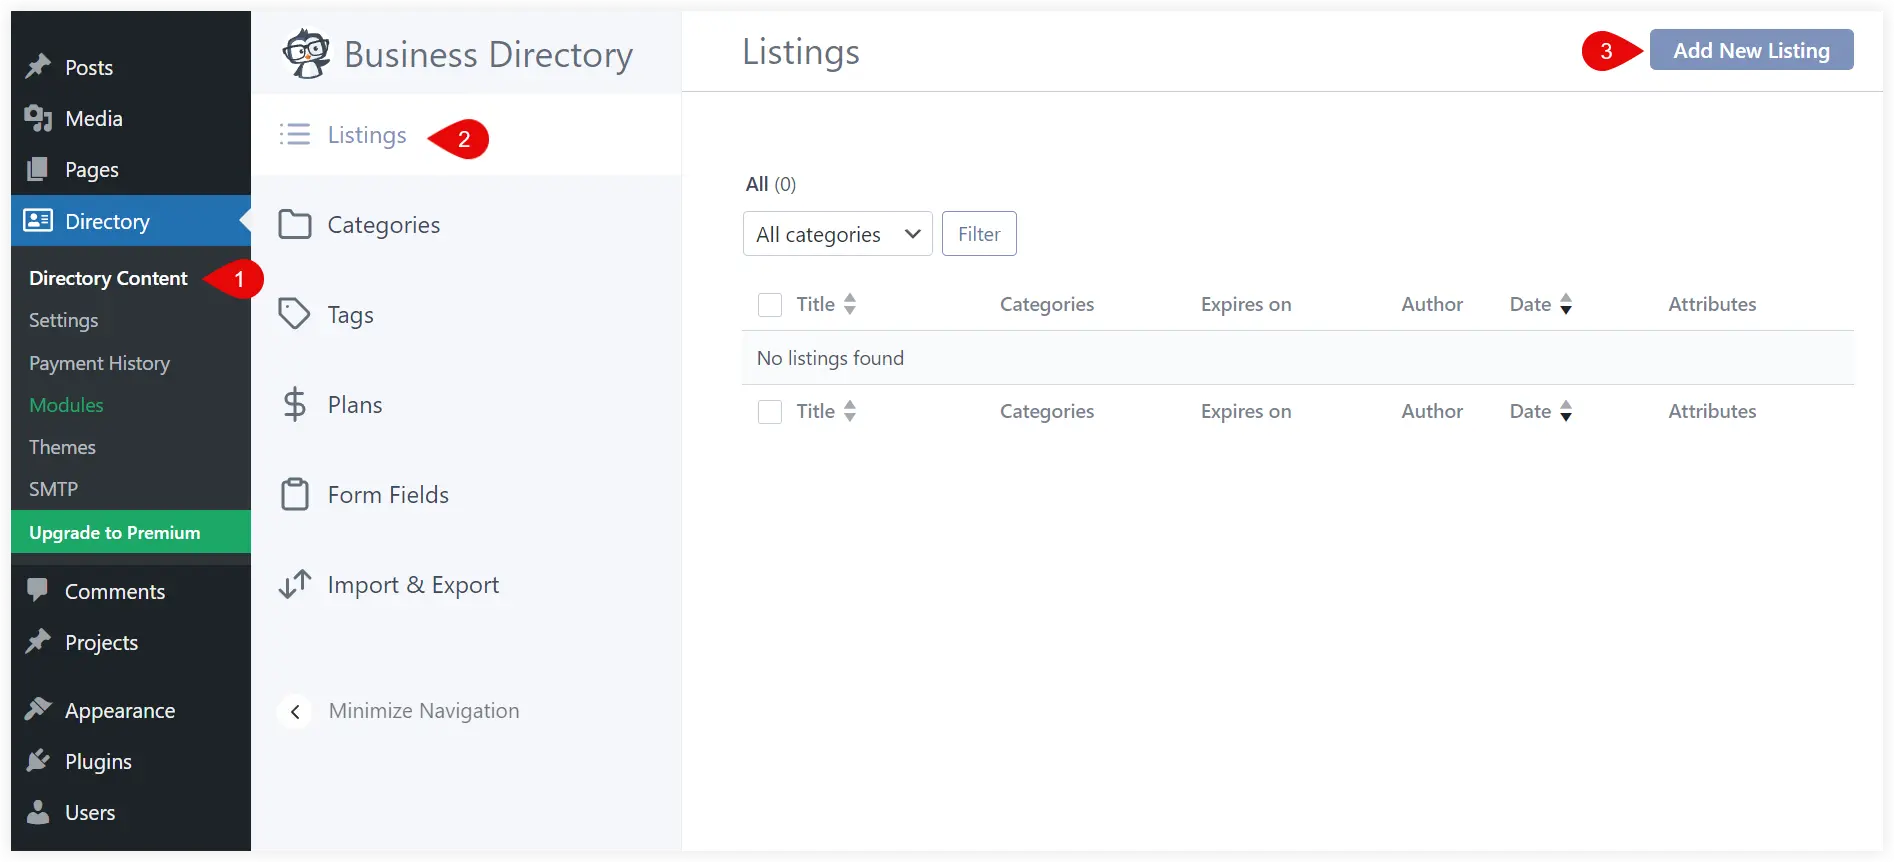
Task: Click the All (0) listings filter link
Action: tap(771, 184)
